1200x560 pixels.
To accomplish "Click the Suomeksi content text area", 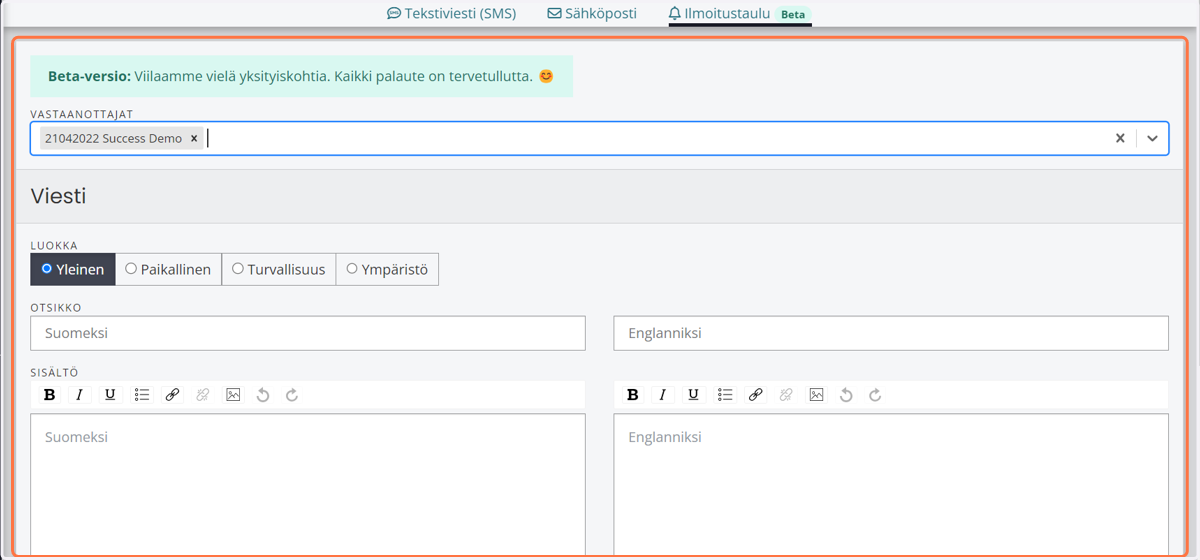I will click(x=308, y=486).
